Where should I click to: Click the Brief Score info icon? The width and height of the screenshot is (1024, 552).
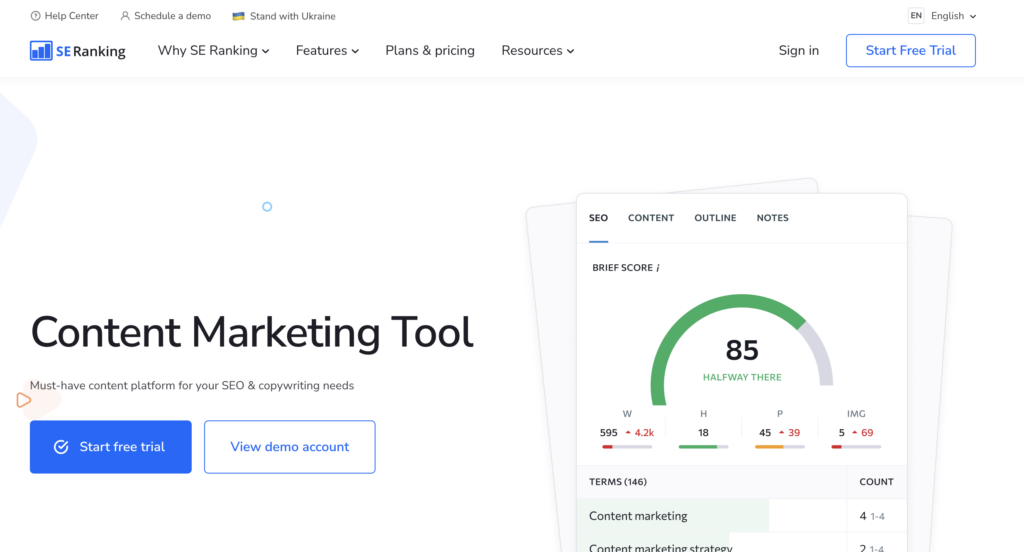[x=658, y=268]
